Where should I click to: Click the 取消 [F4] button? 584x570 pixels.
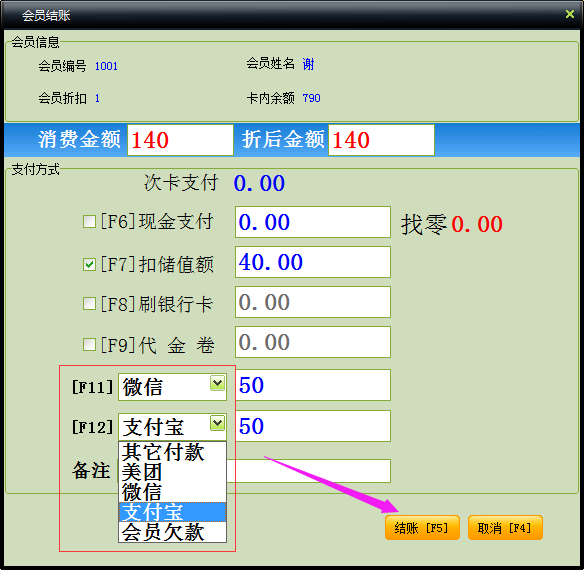tap(505, 528)
